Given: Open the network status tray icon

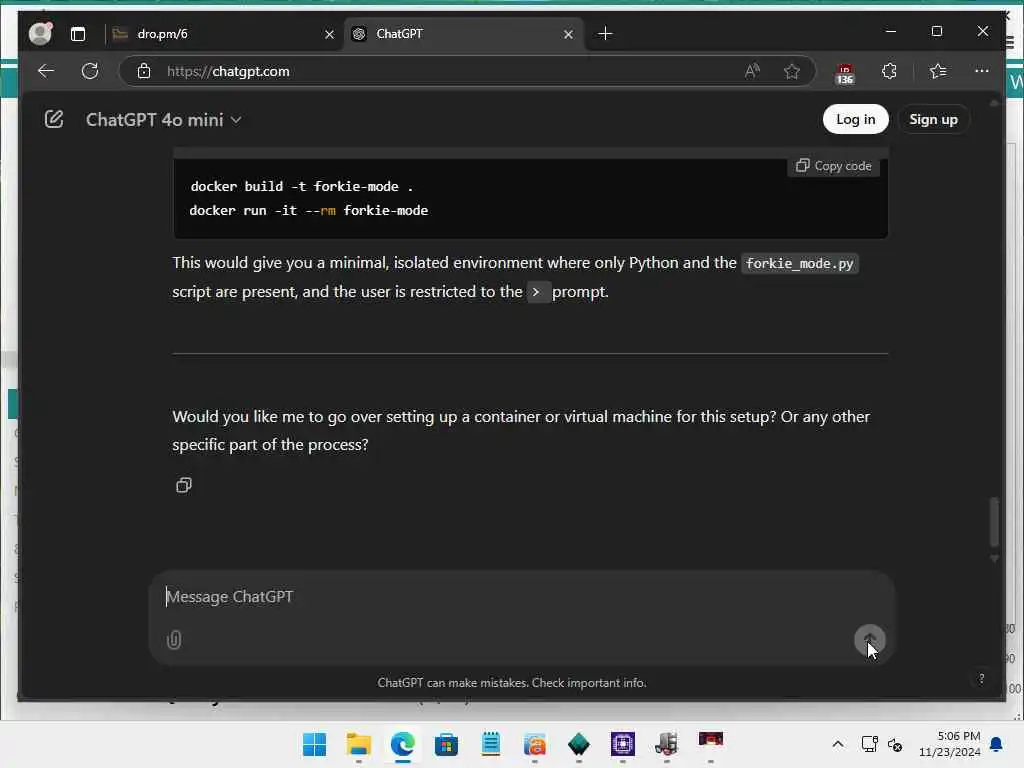Looking at the screenshot, I should click(869, 744).
